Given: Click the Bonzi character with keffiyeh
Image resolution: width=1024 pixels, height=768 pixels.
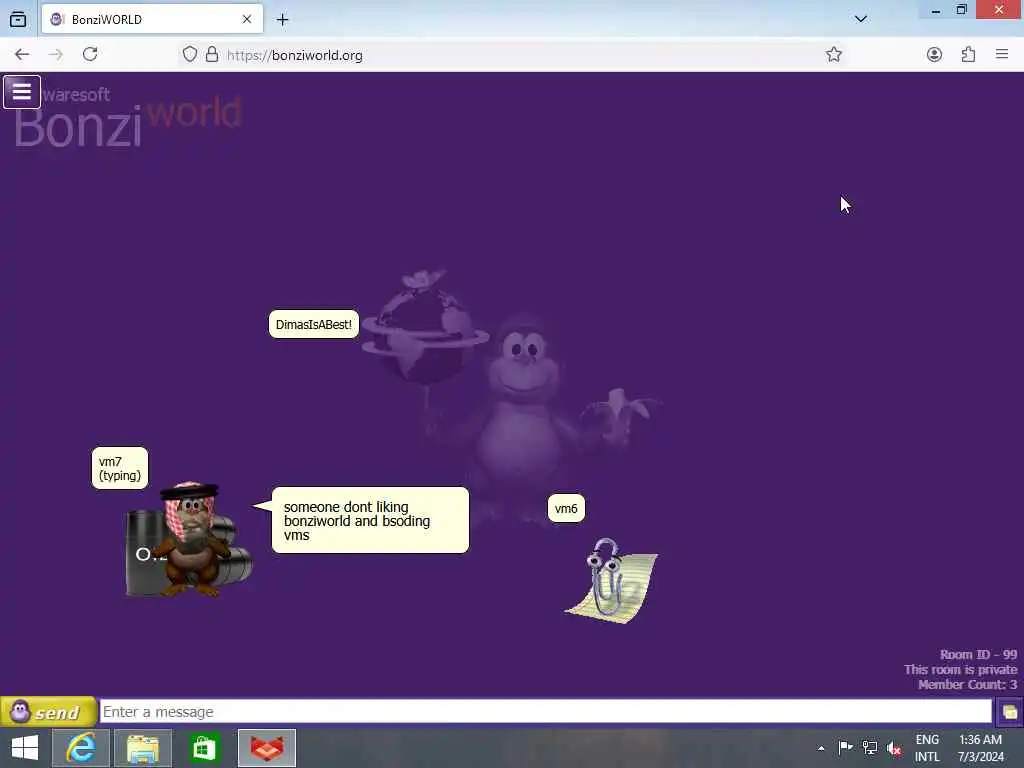Looking at the screenshot, I should point(189,539).
